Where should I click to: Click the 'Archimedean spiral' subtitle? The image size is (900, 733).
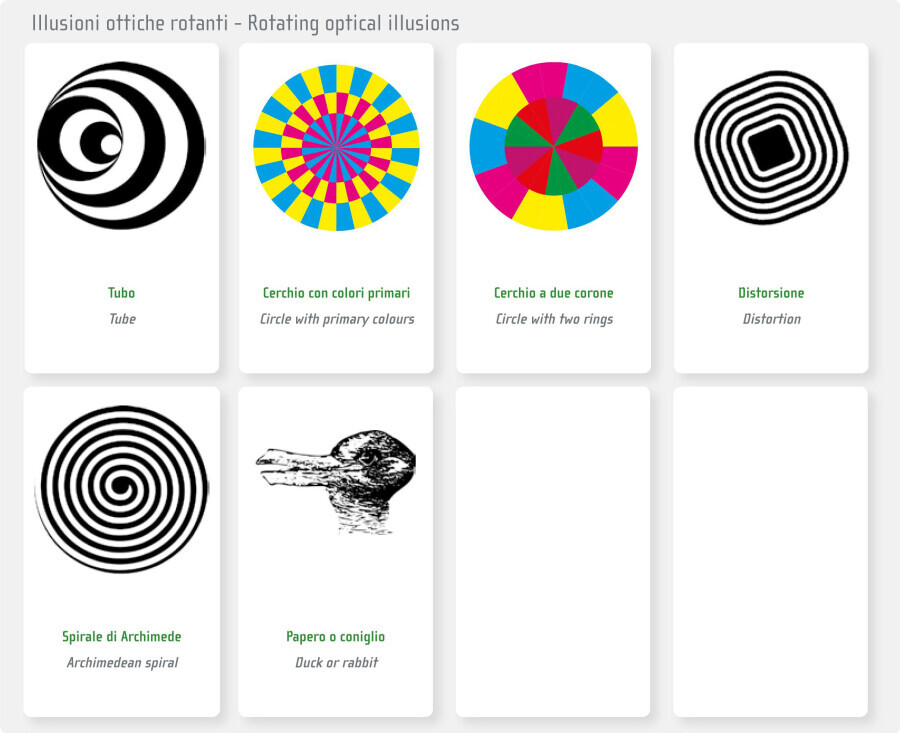(122, 662)
